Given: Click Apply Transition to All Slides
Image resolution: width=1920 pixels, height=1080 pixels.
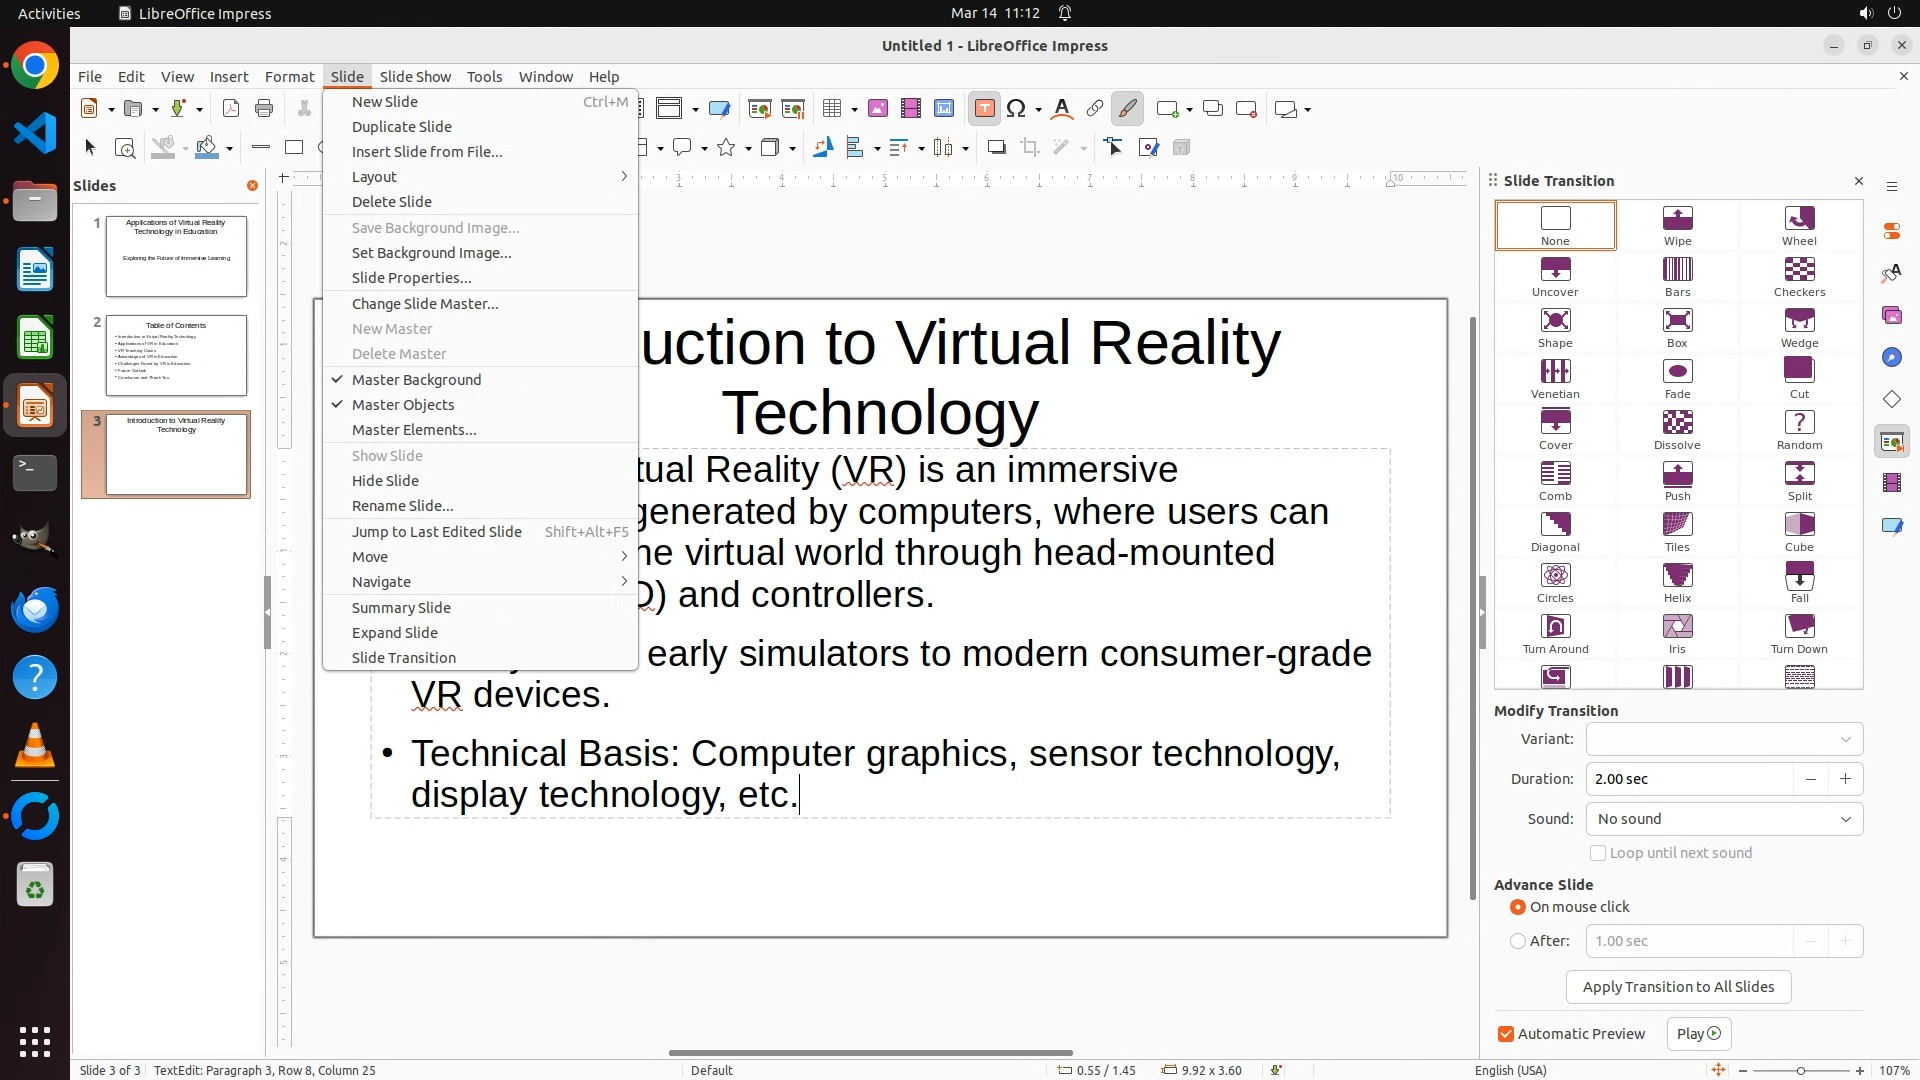Looking at the screenshot, I should pyautogui.click(x=1678, y=987).
